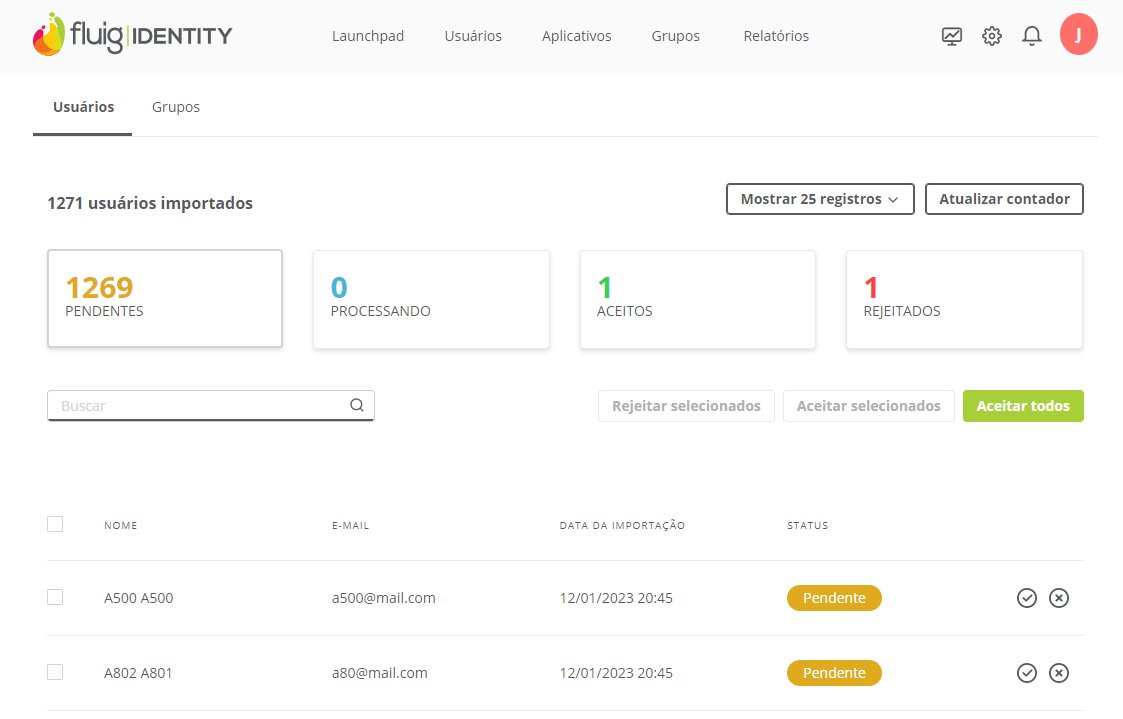This screenshot has width=1123, height=719.
Task: Click the Aceitar todos button
Action: [x=1023, y=406]
